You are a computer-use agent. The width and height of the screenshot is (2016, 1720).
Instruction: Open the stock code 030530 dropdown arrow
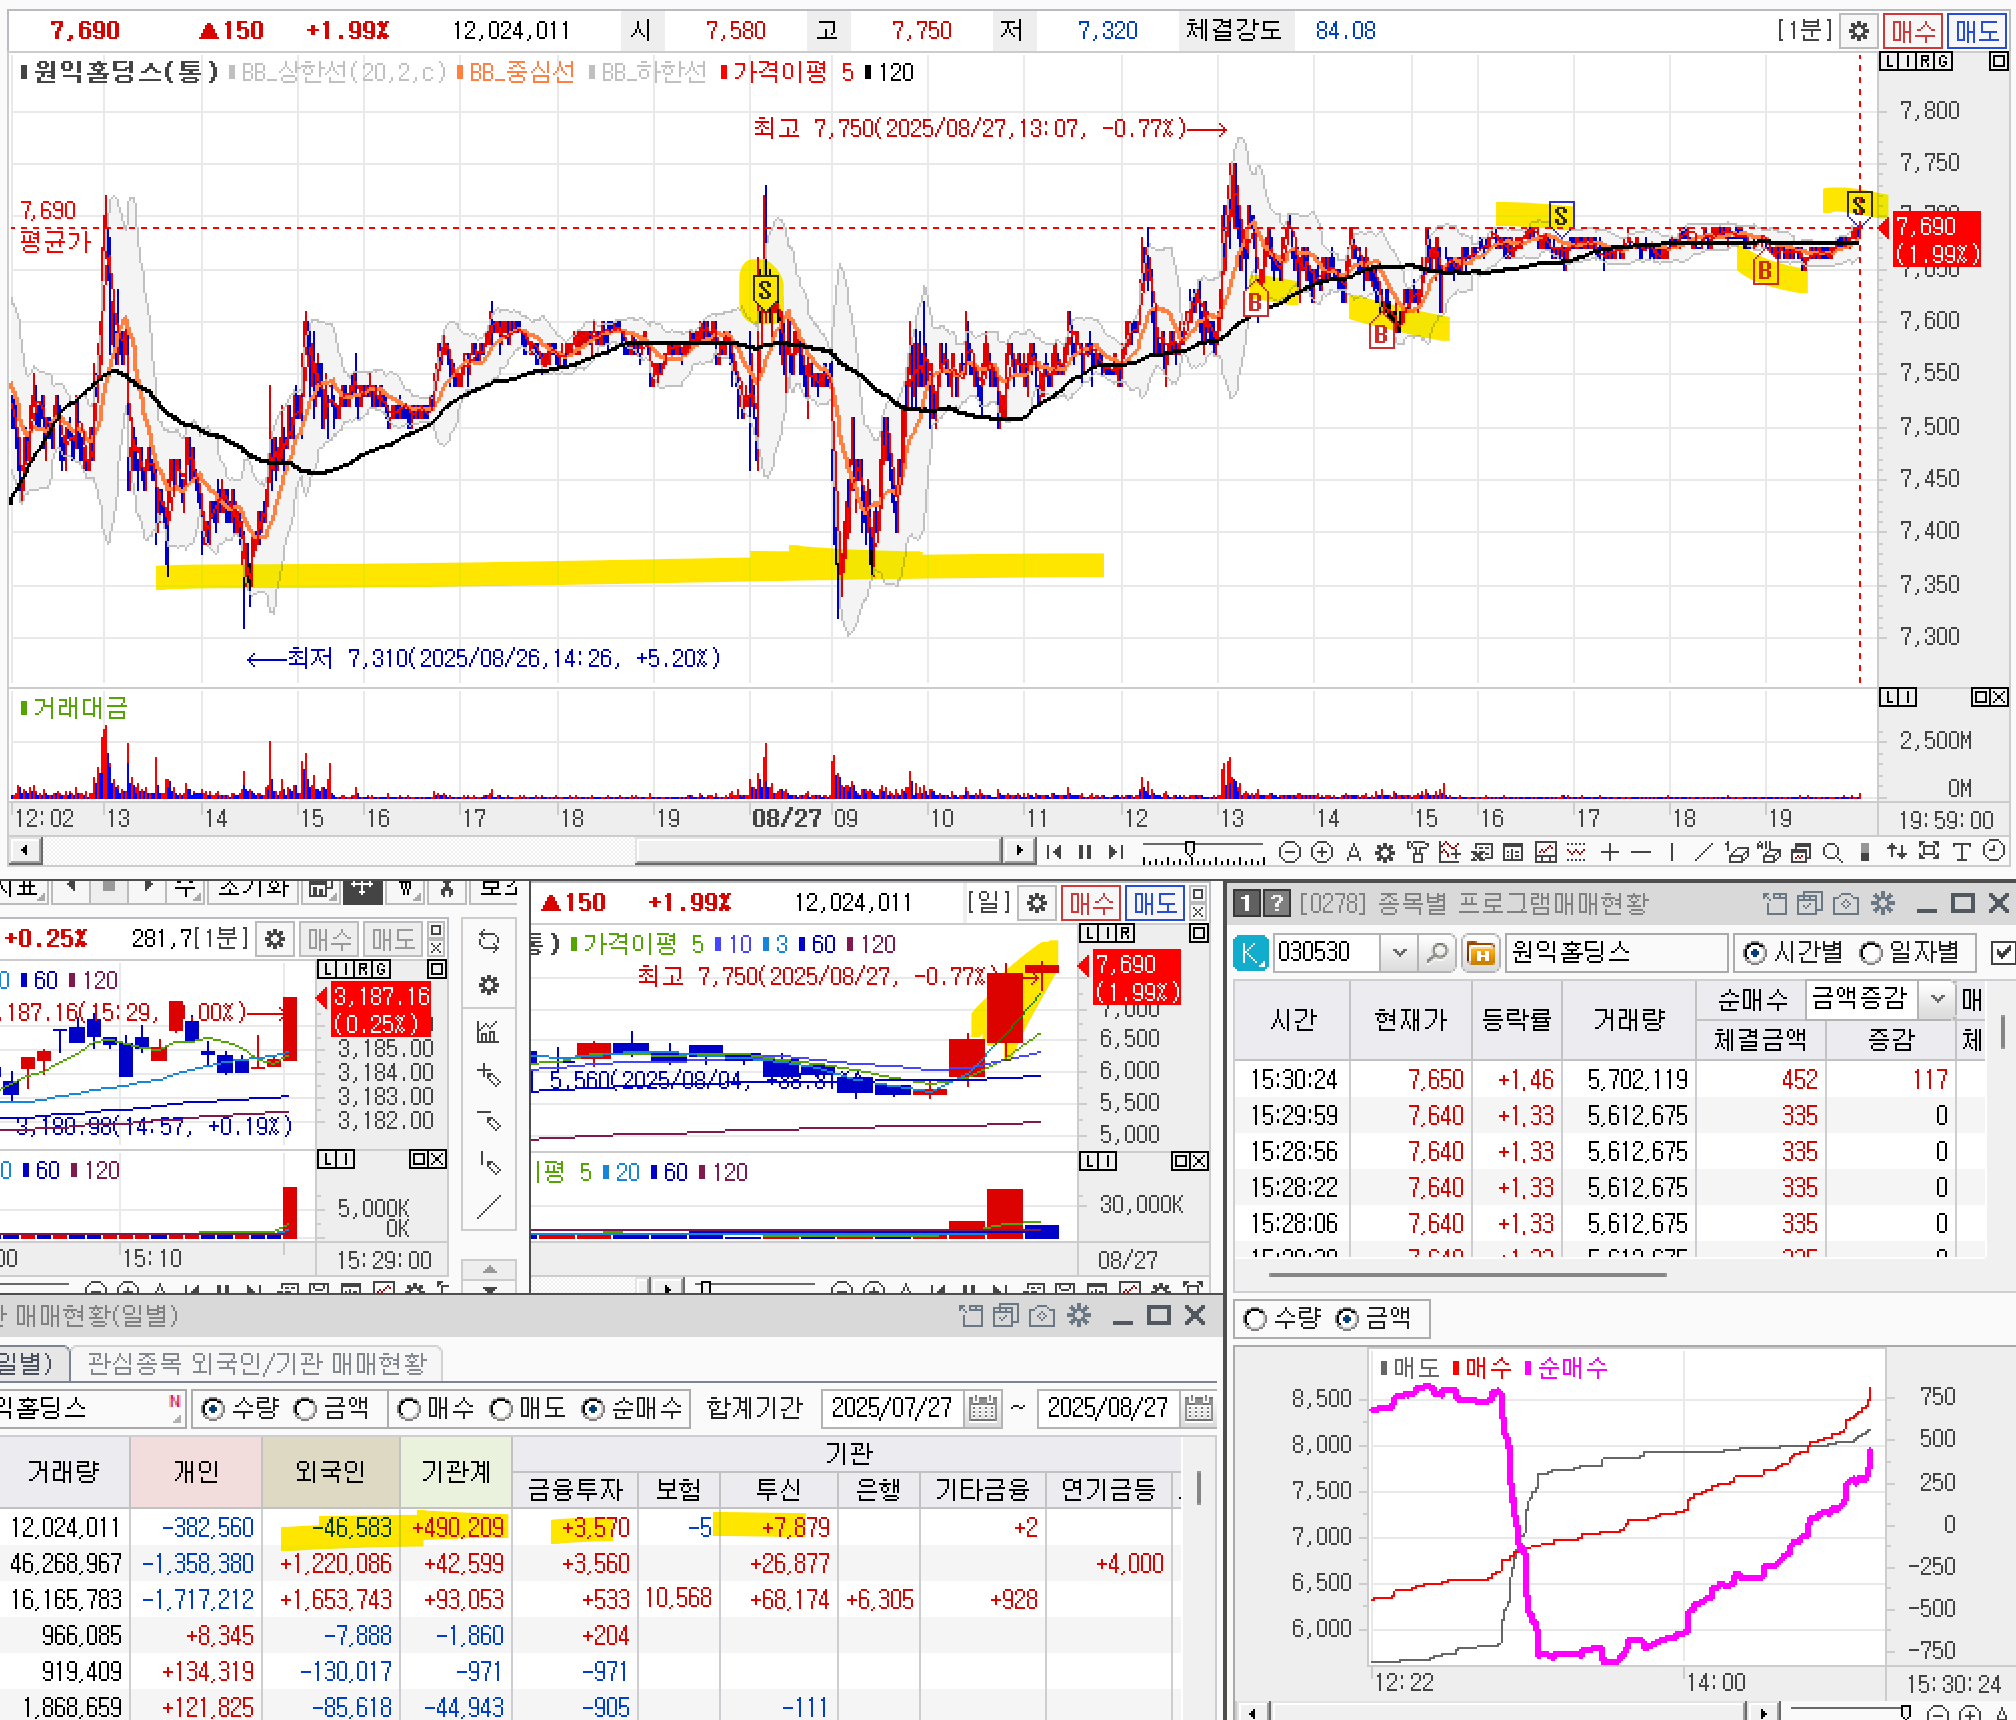pos(1399,952)
